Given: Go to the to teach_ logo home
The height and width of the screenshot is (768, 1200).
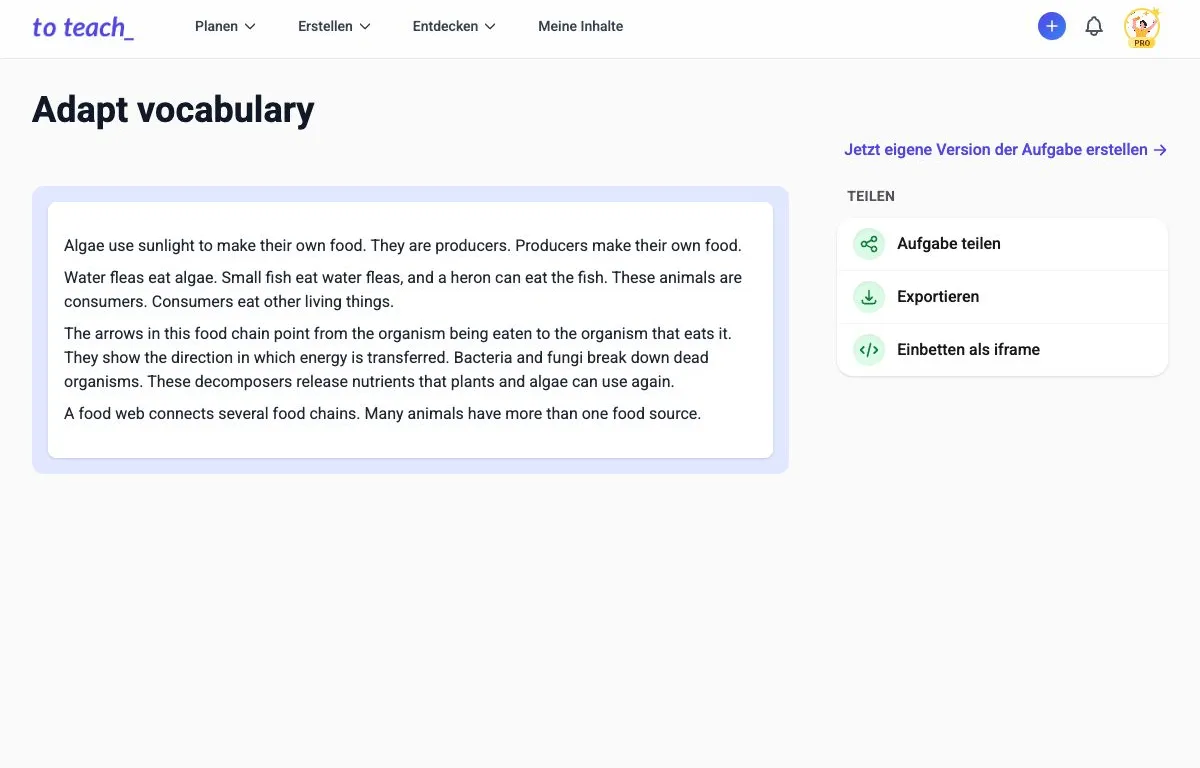Looking at the screenshot, I should pos(83,27).
